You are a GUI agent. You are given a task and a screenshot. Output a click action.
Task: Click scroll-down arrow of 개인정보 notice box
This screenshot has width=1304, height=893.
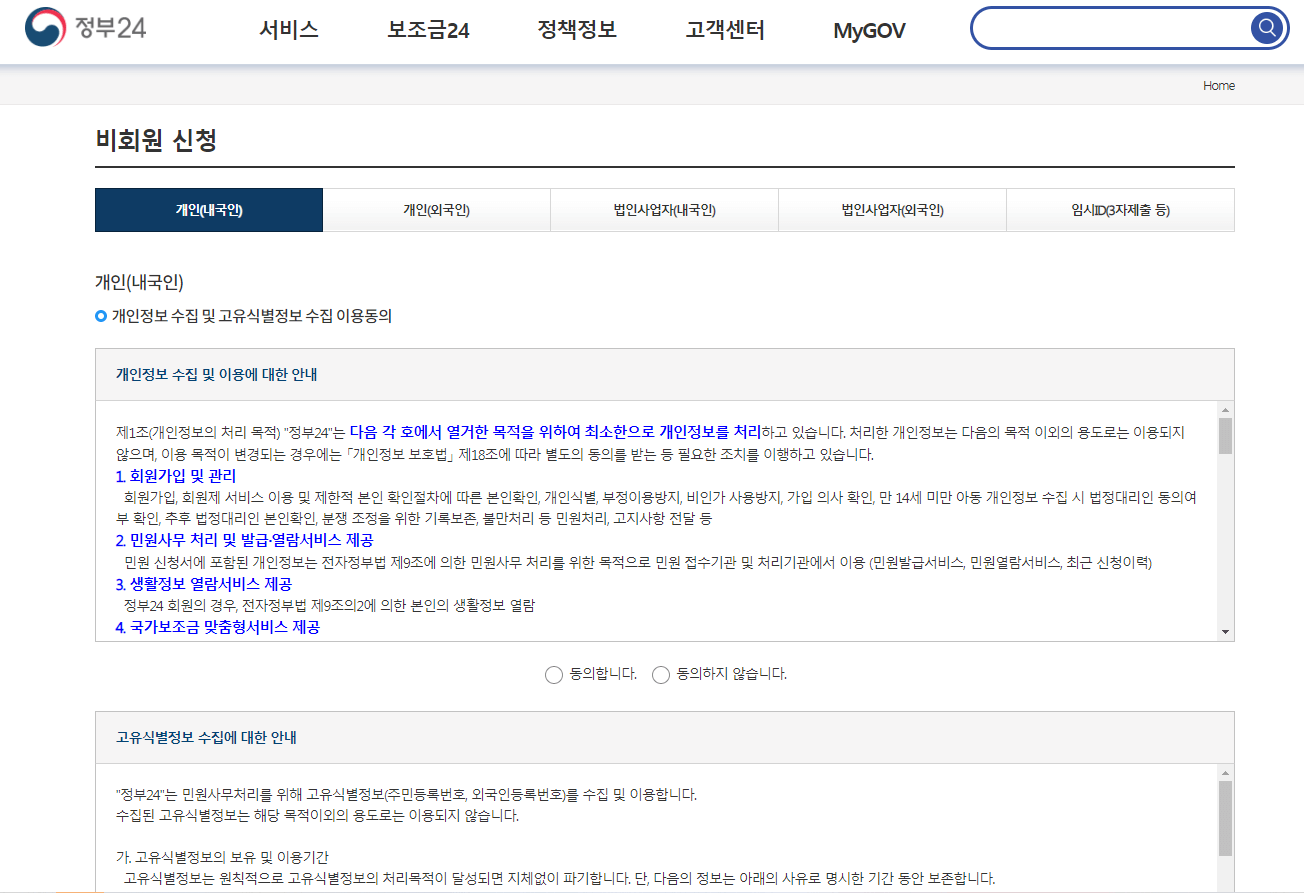point(1225,632)
